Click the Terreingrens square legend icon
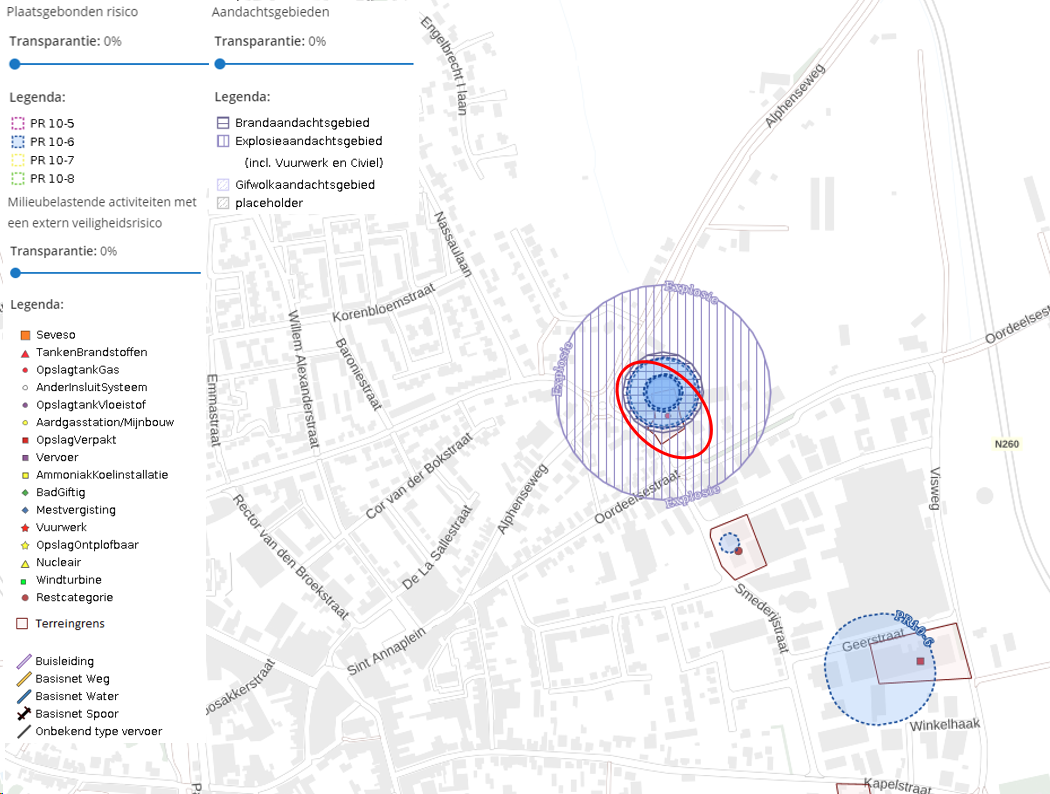The image size is (1050, 794). point(22,623)
